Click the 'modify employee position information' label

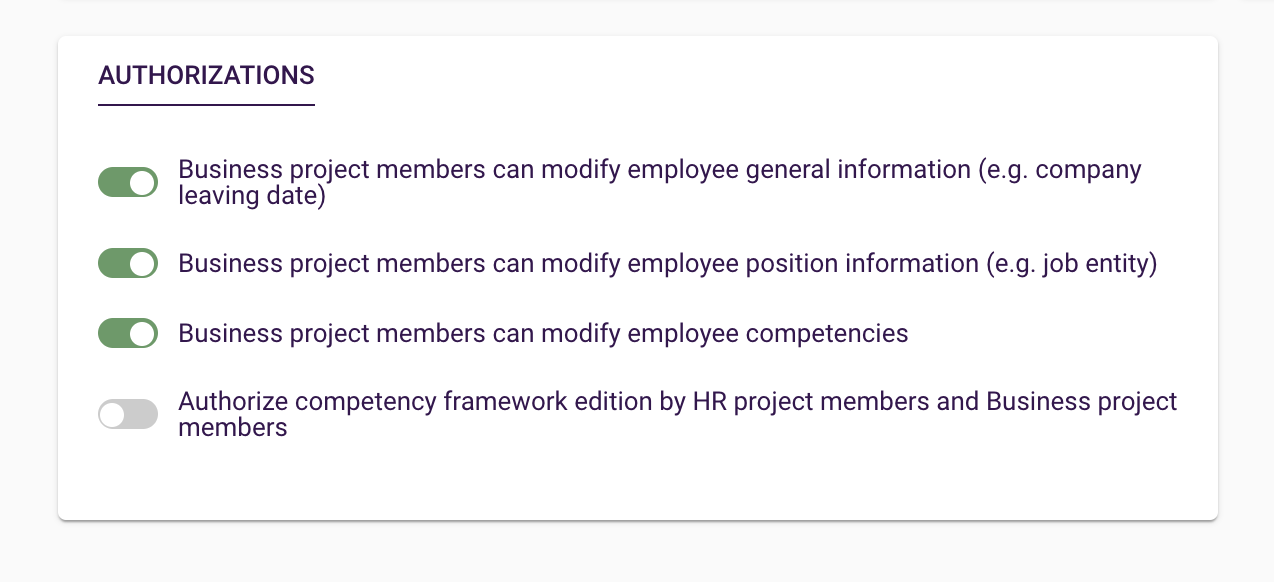point(578,264)
